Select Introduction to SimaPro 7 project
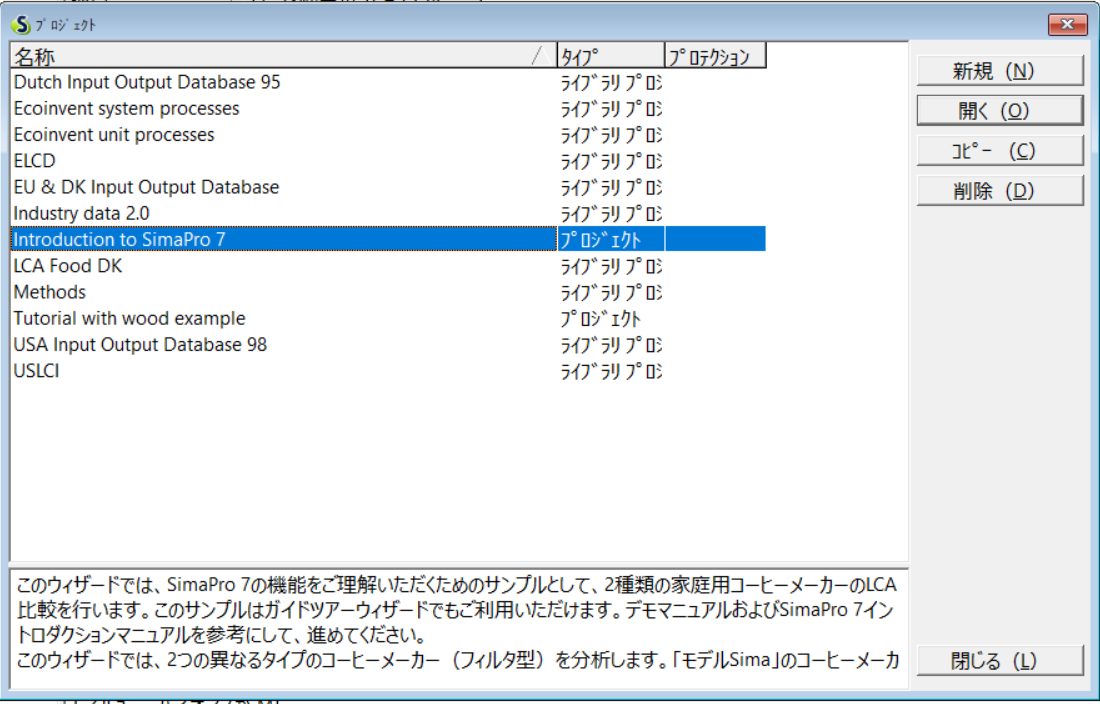 pyautogui.click(x=388, y=239)
